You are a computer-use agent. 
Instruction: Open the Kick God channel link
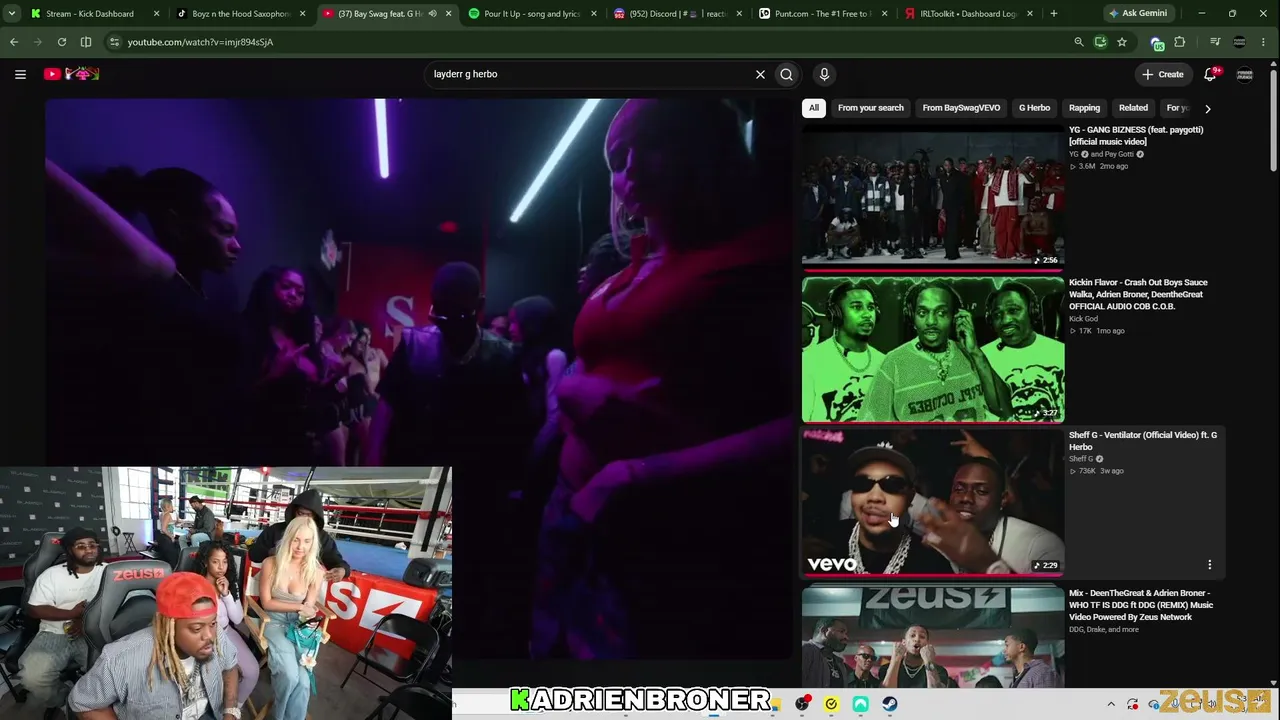tap(1083, 319)
